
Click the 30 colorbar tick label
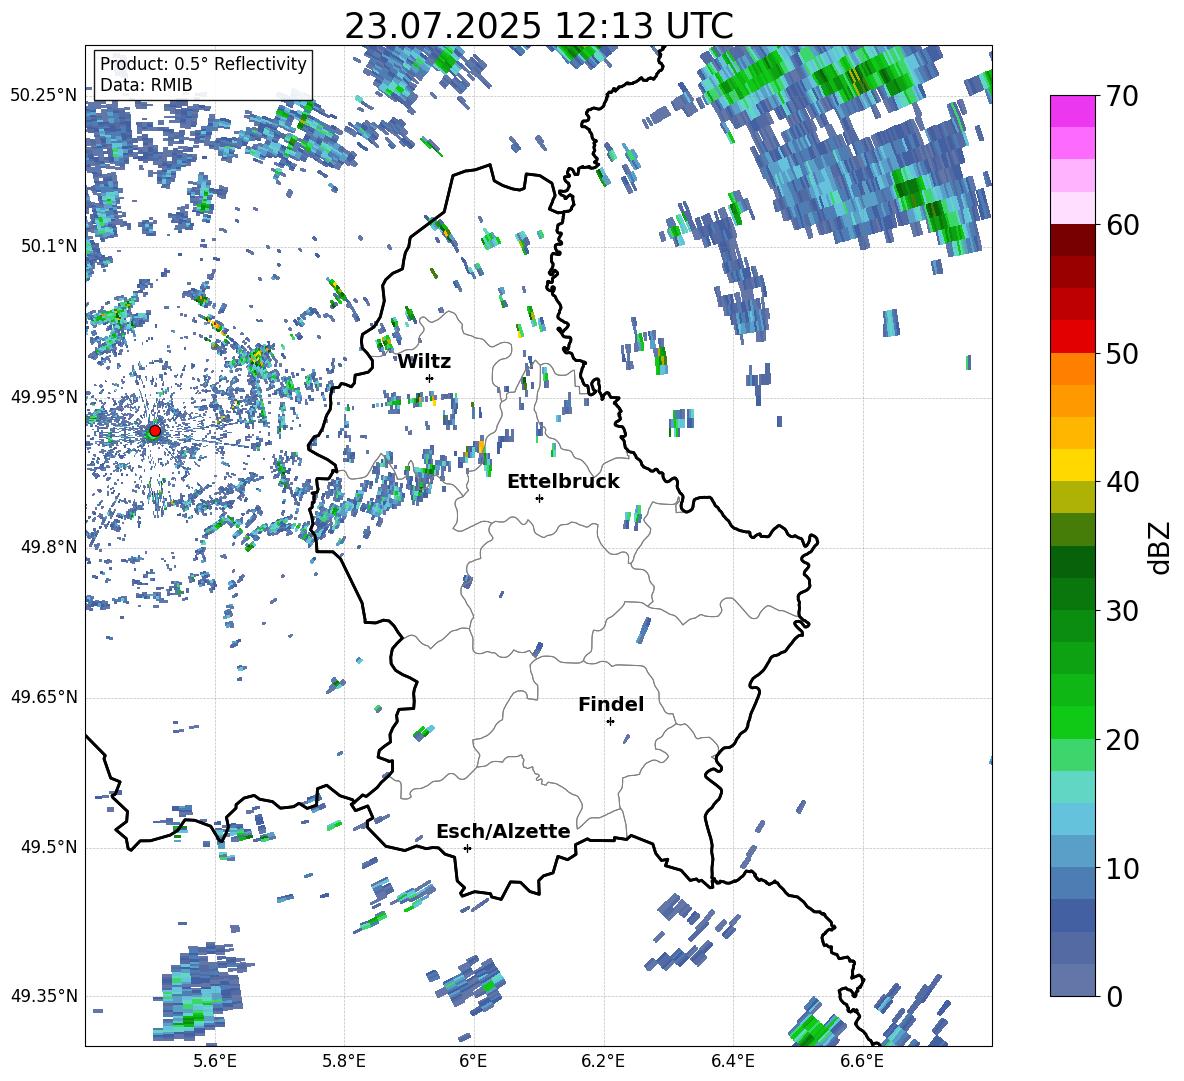tap(1122, 611)
